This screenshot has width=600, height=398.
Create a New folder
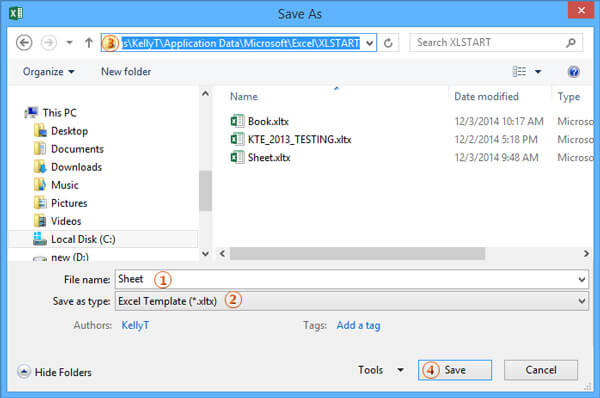click(126, 72)
